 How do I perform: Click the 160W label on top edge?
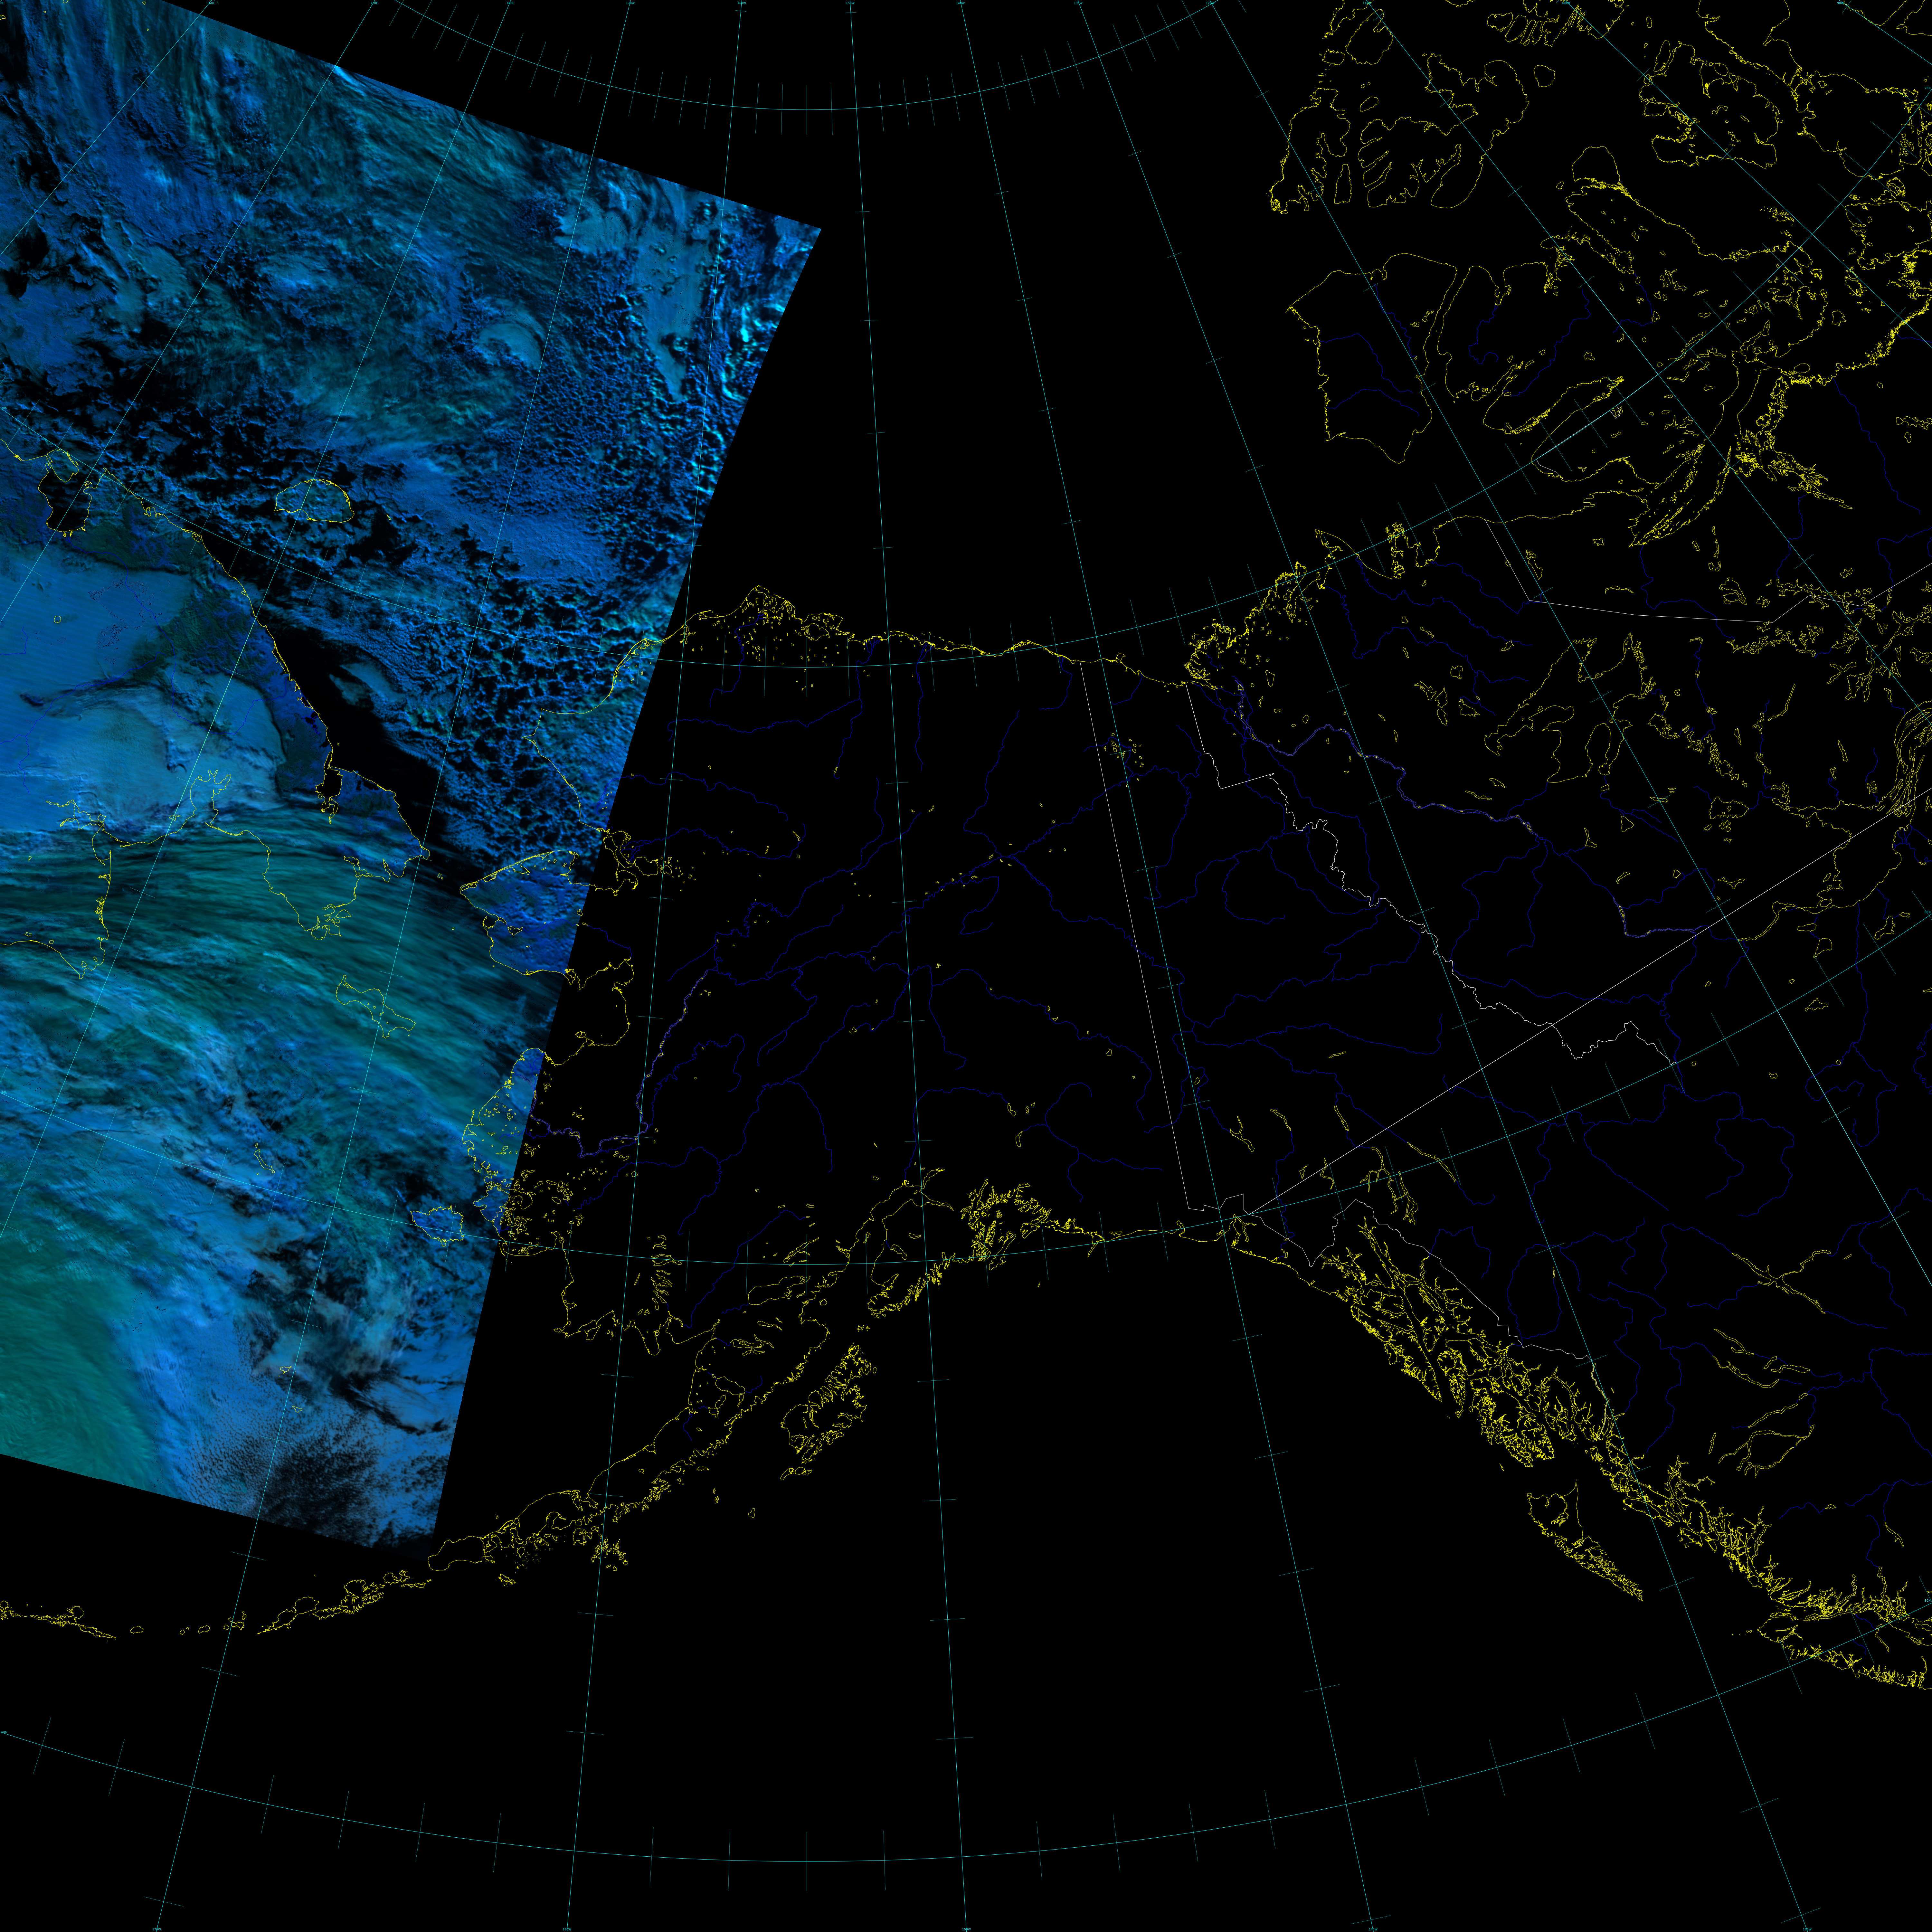742,3
